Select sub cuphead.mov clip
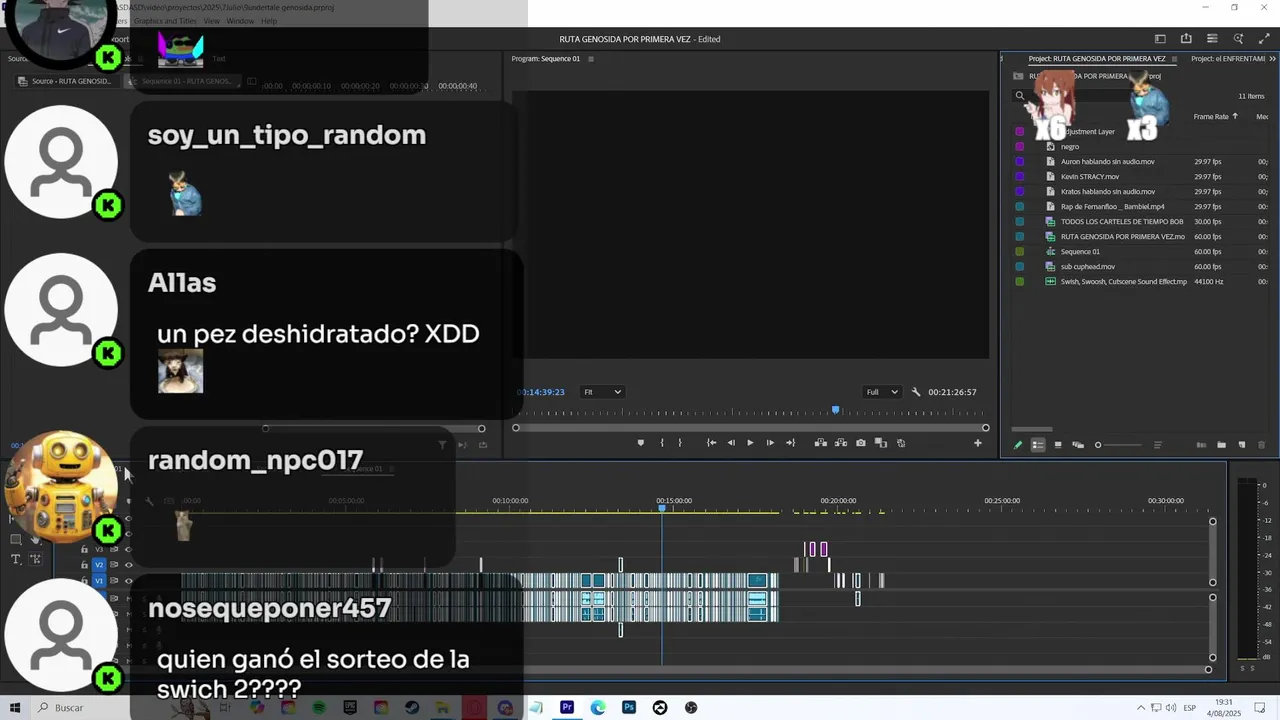 pos(1088,267)
